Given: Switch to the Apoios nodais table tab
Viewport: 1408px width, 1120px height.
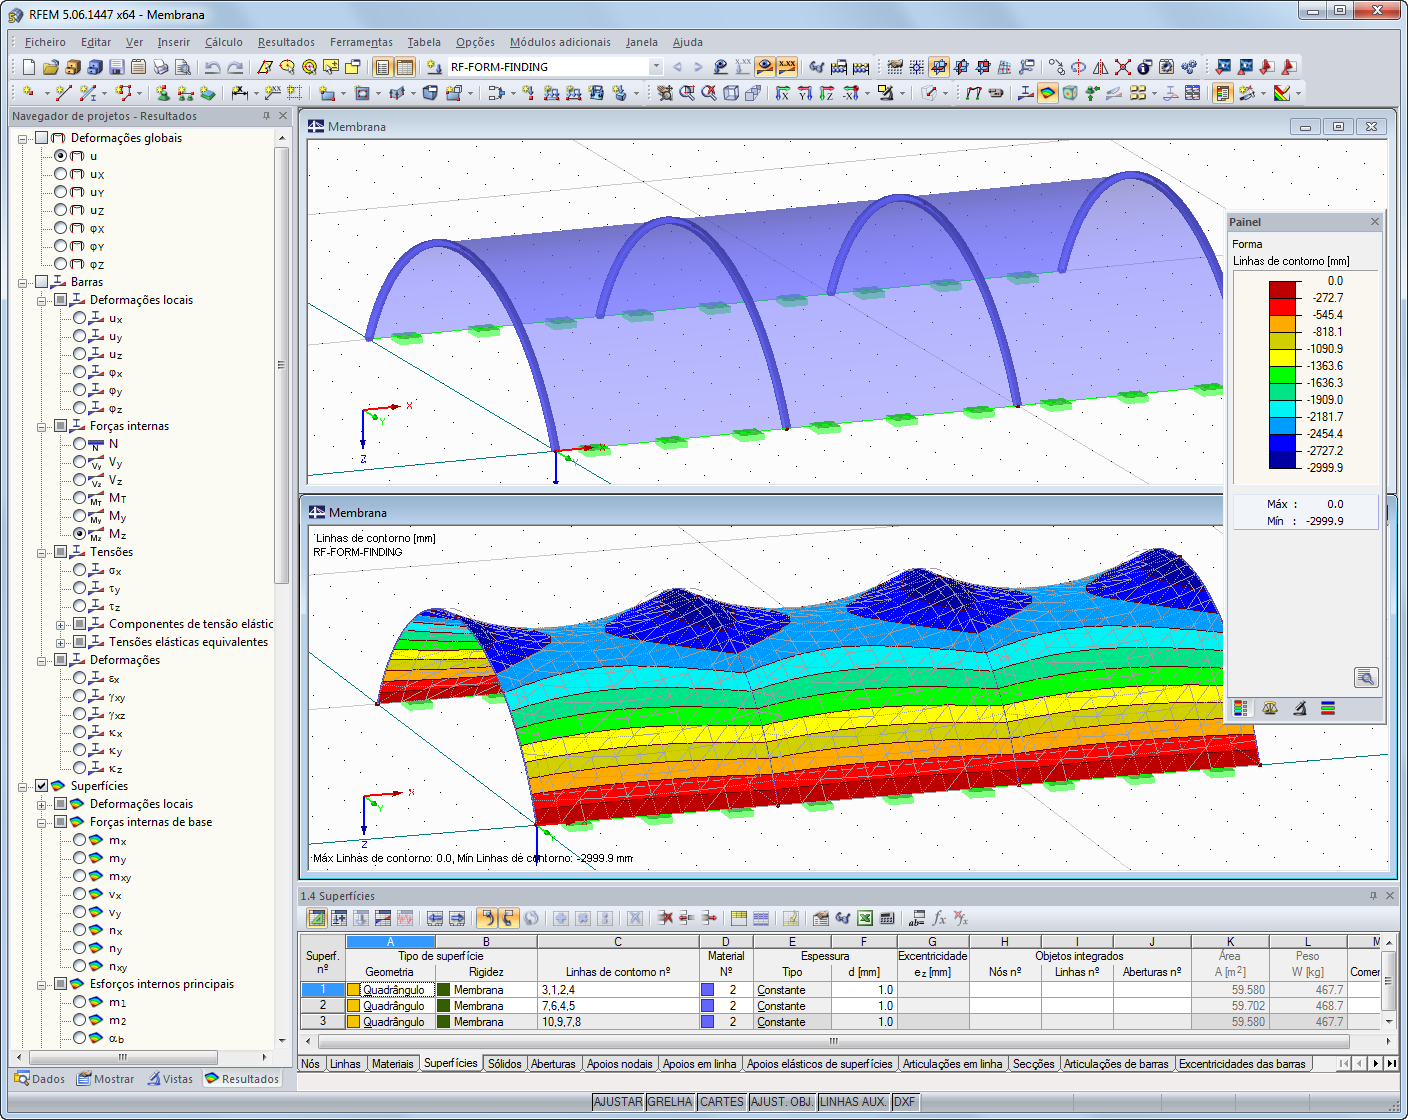Looking at the screenshot, I should click(620, 1064).
